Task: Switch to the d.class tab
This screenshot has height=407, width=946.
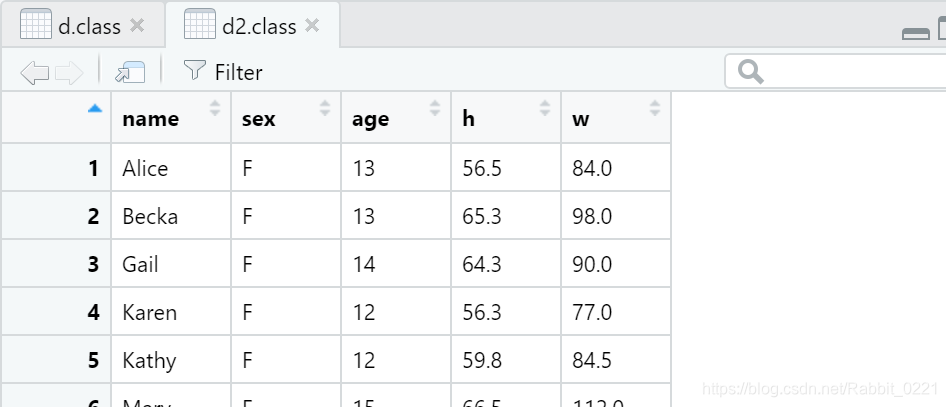Action: [88, 26]
